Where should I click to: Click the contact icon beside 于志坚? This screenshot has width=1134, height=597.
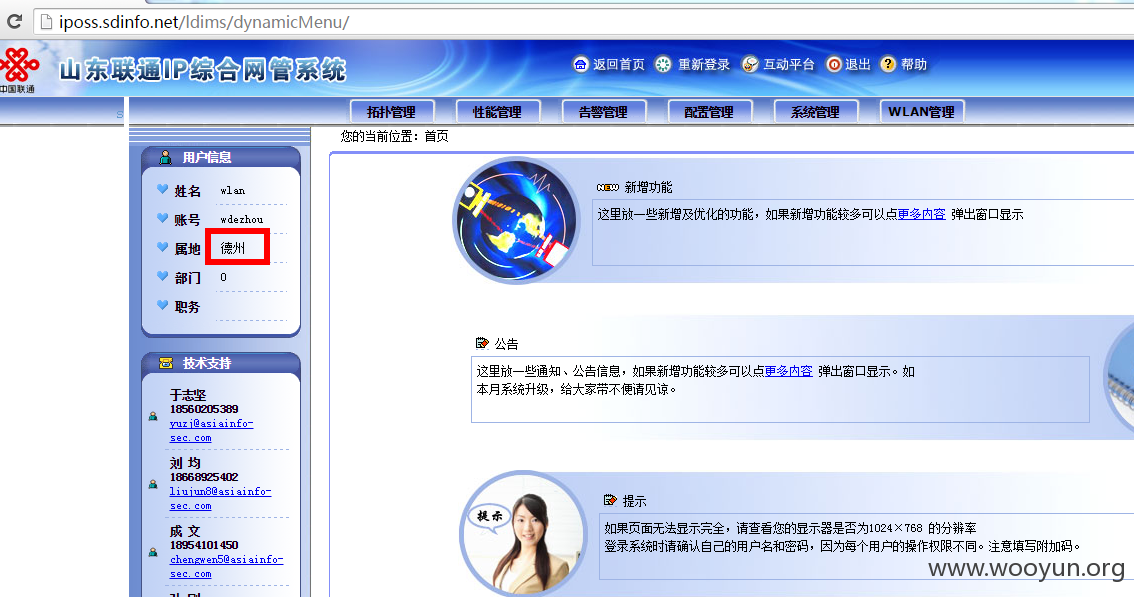click(153, 416)
